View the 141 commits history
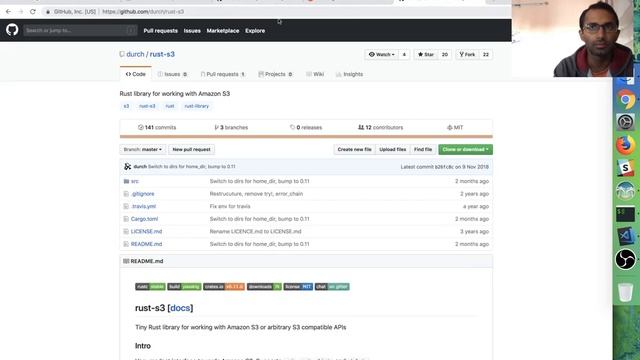Screen dimensions: 640x360 [157, 127]
